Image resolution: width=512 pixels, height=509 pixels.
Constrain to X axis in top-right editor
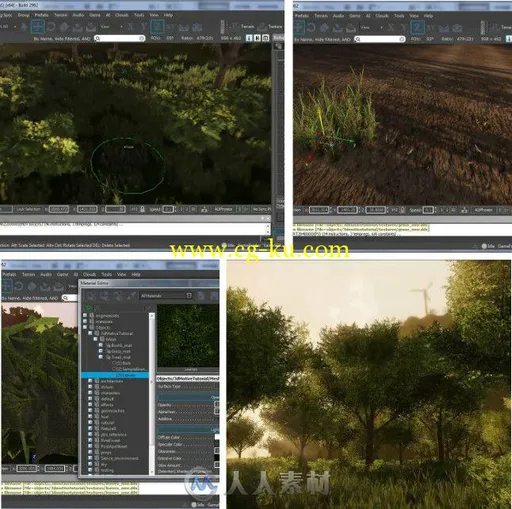pos(391,27)
